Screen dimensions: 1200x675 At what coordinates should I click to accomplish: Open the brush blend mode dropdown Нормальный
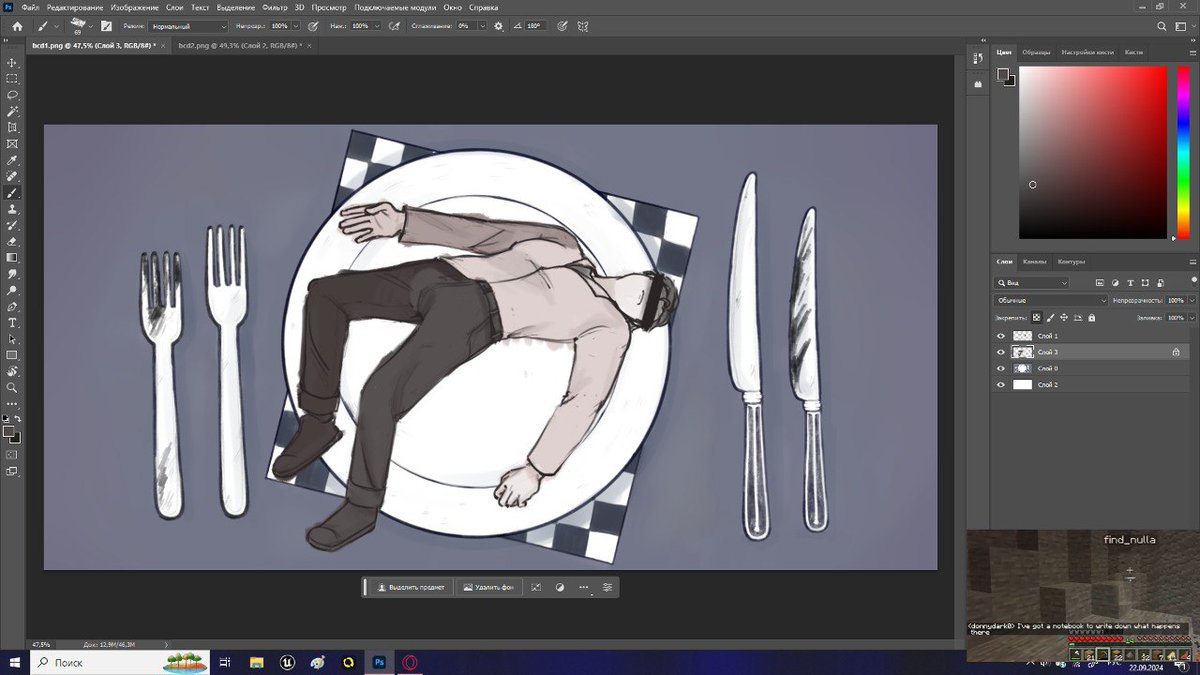pyautogui.click(x=189, y=26)
